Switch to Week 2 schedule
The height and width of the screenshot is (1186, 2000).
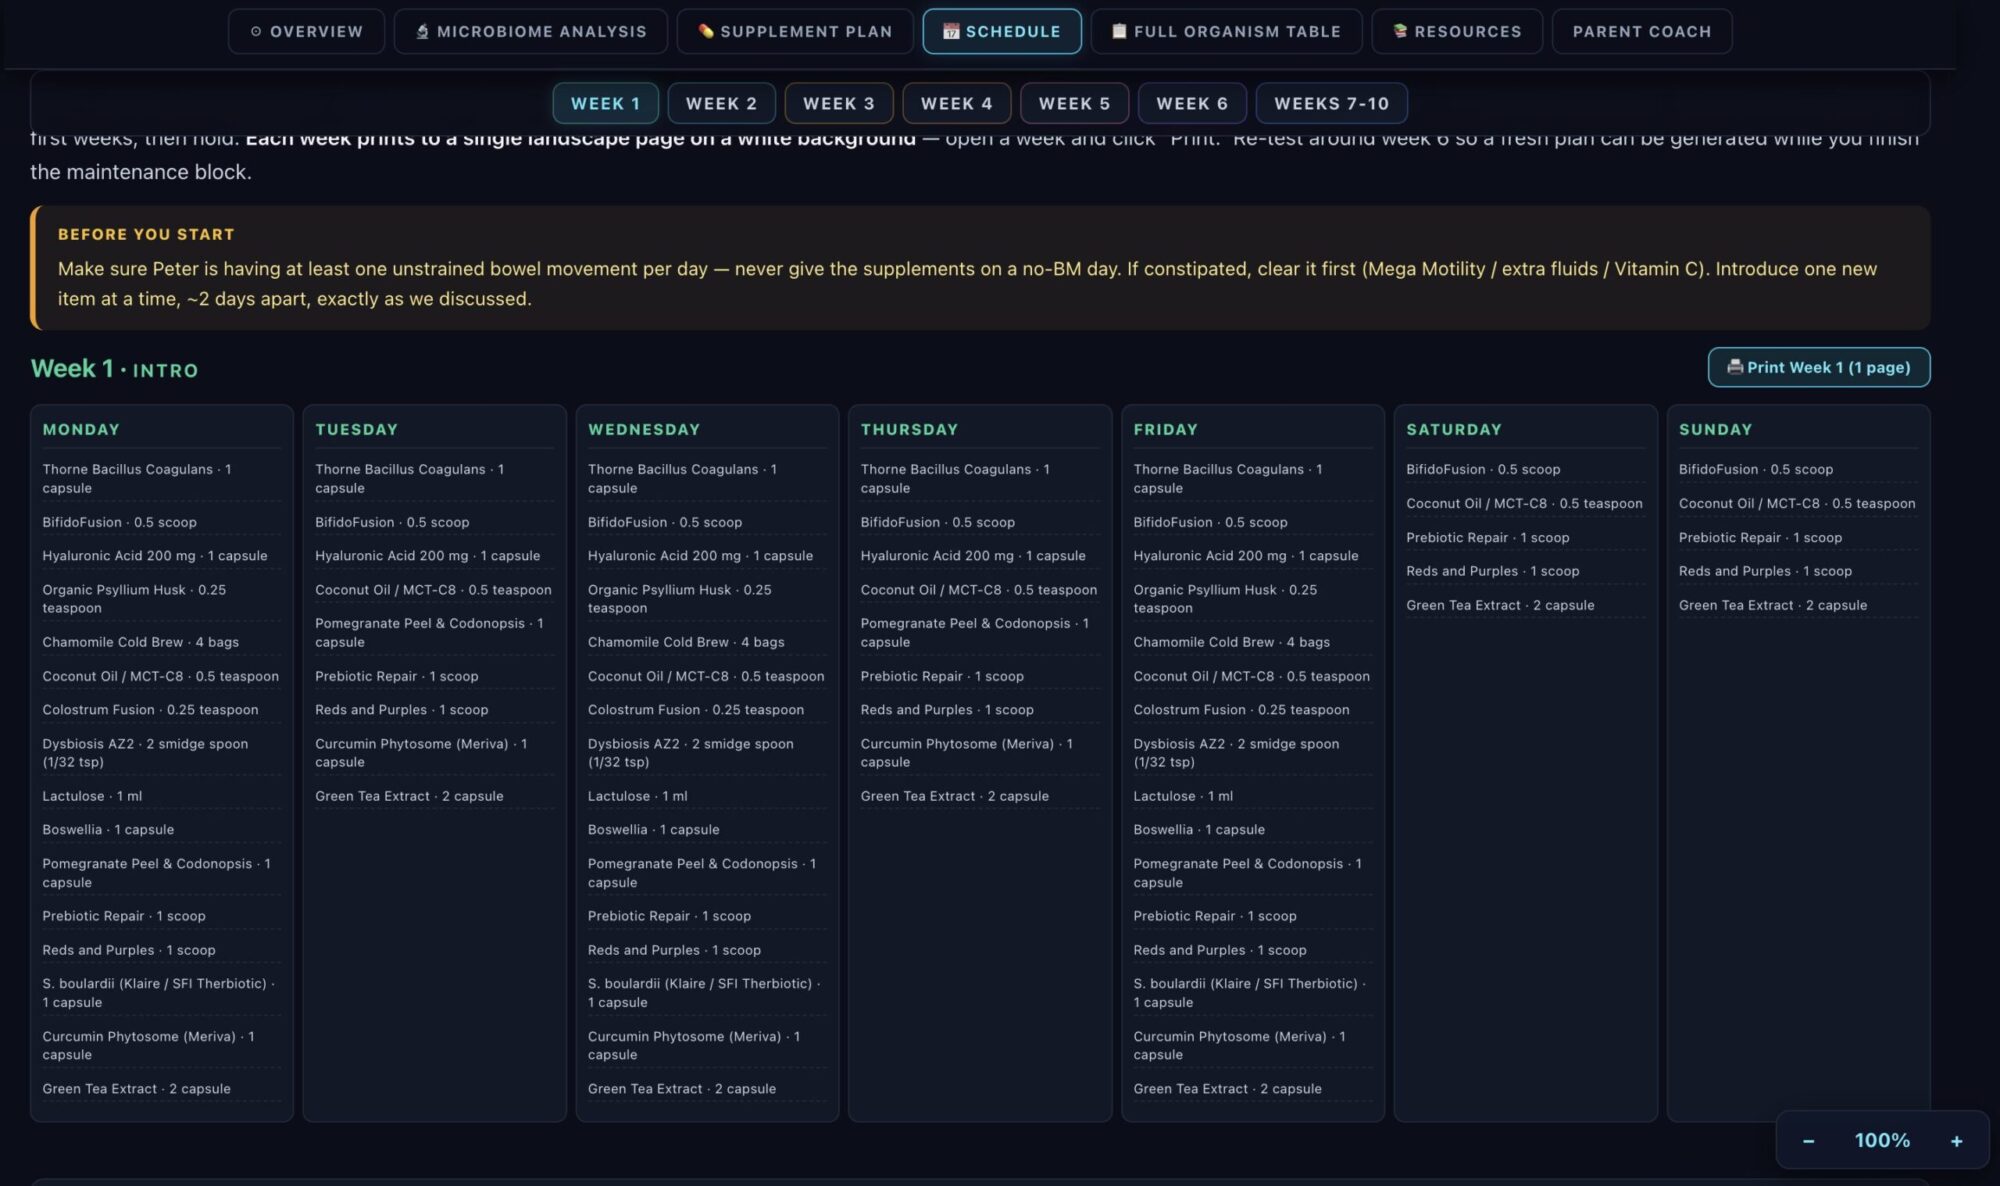coord(721,103)
